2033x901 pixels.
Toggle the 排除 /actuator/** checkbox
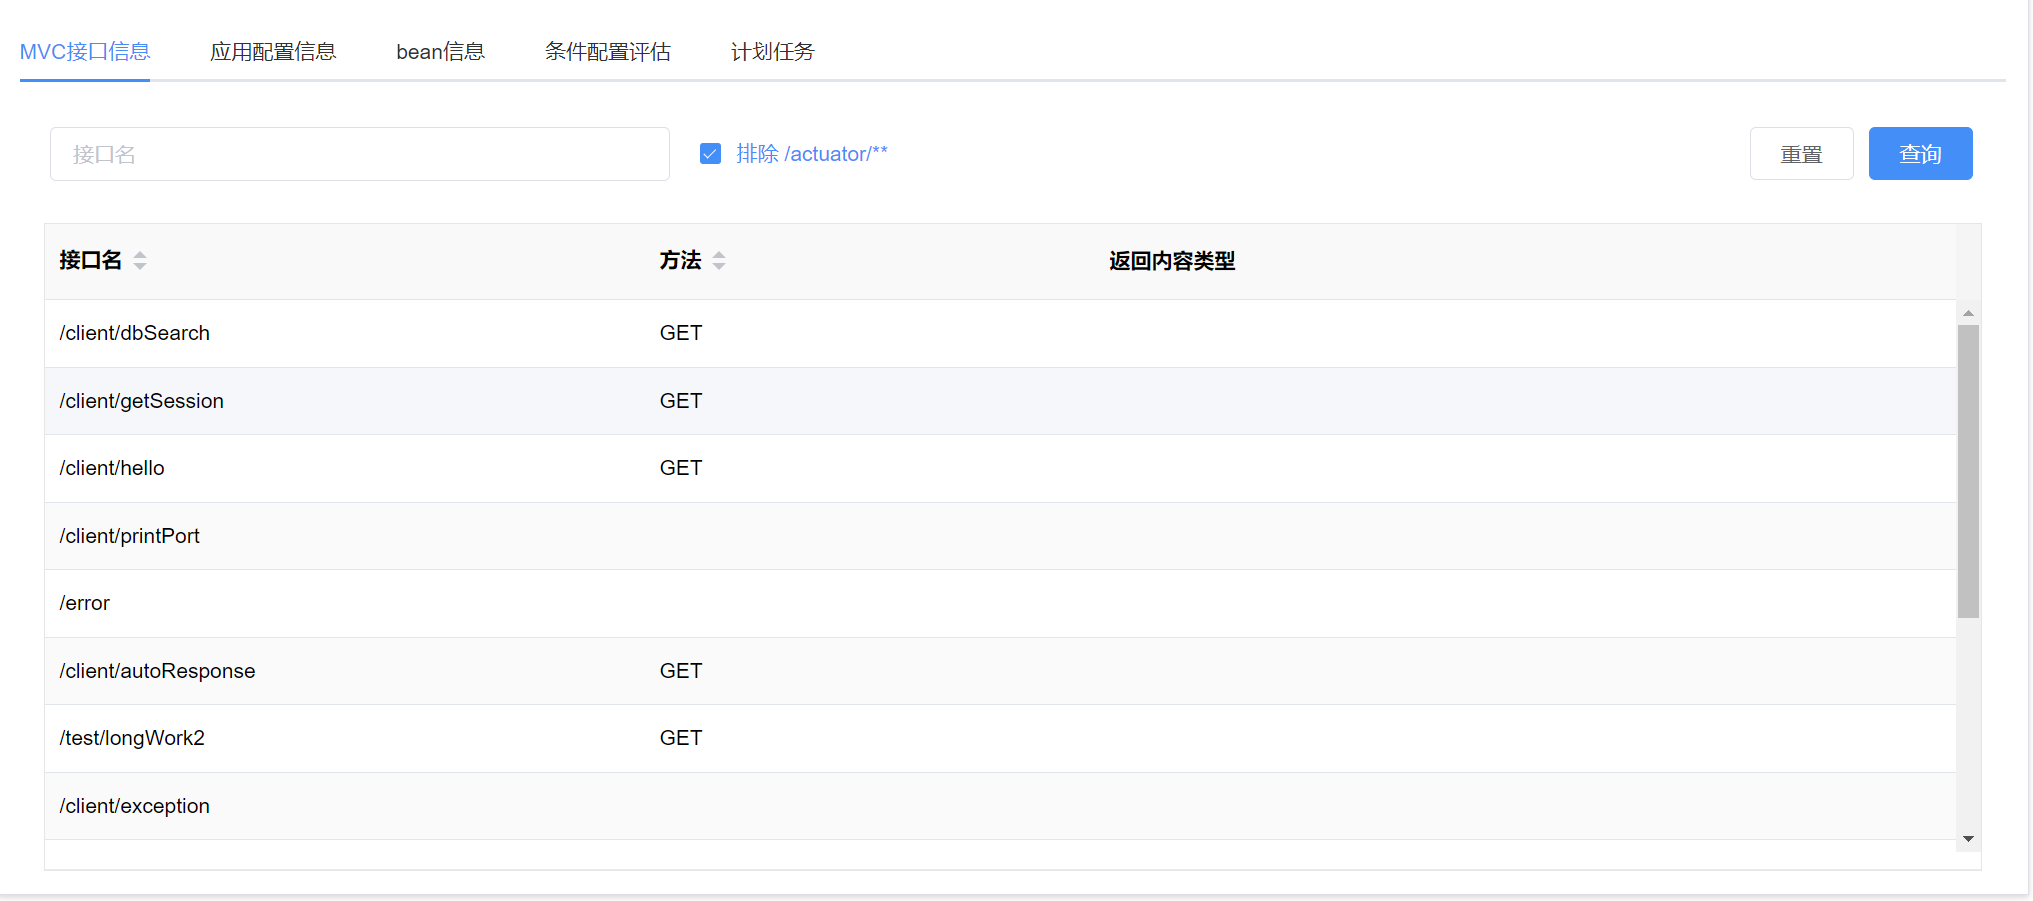[711, 154]
